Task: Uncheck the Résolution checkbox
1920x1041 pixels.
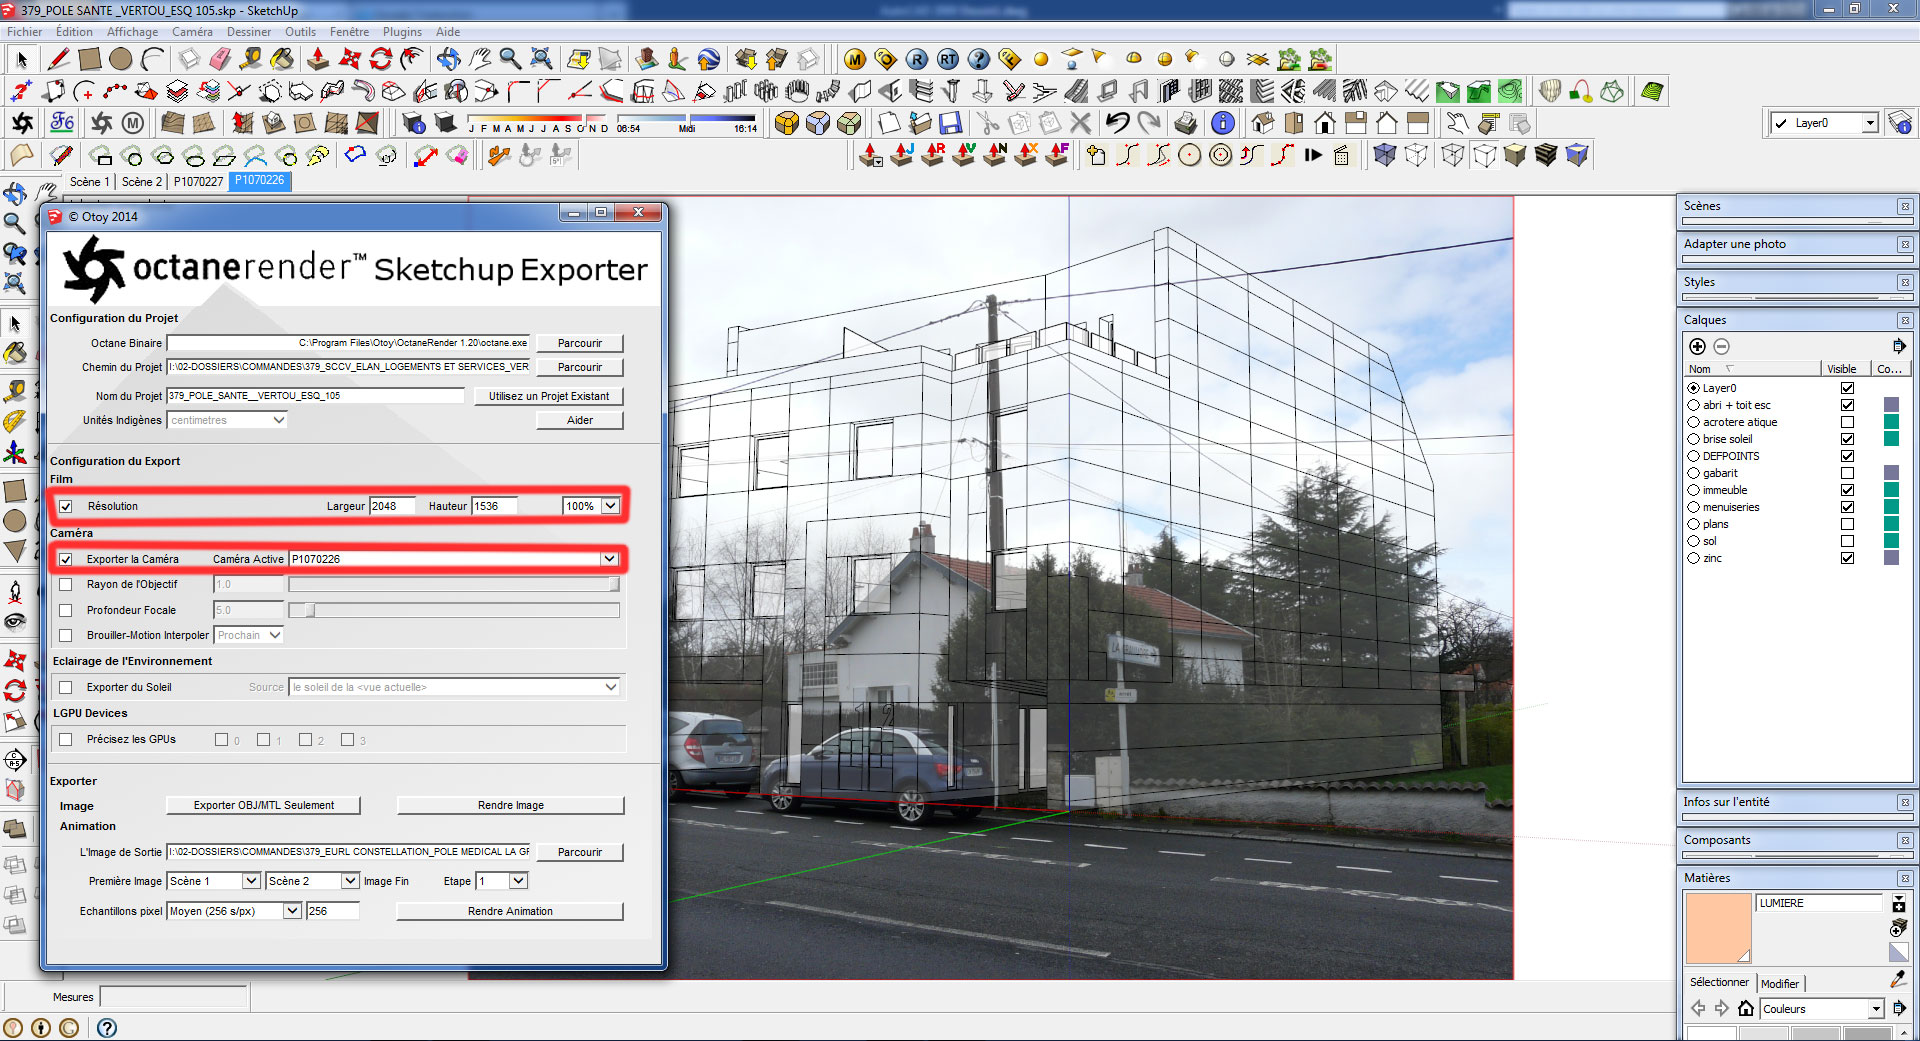Action: (66, 506)
